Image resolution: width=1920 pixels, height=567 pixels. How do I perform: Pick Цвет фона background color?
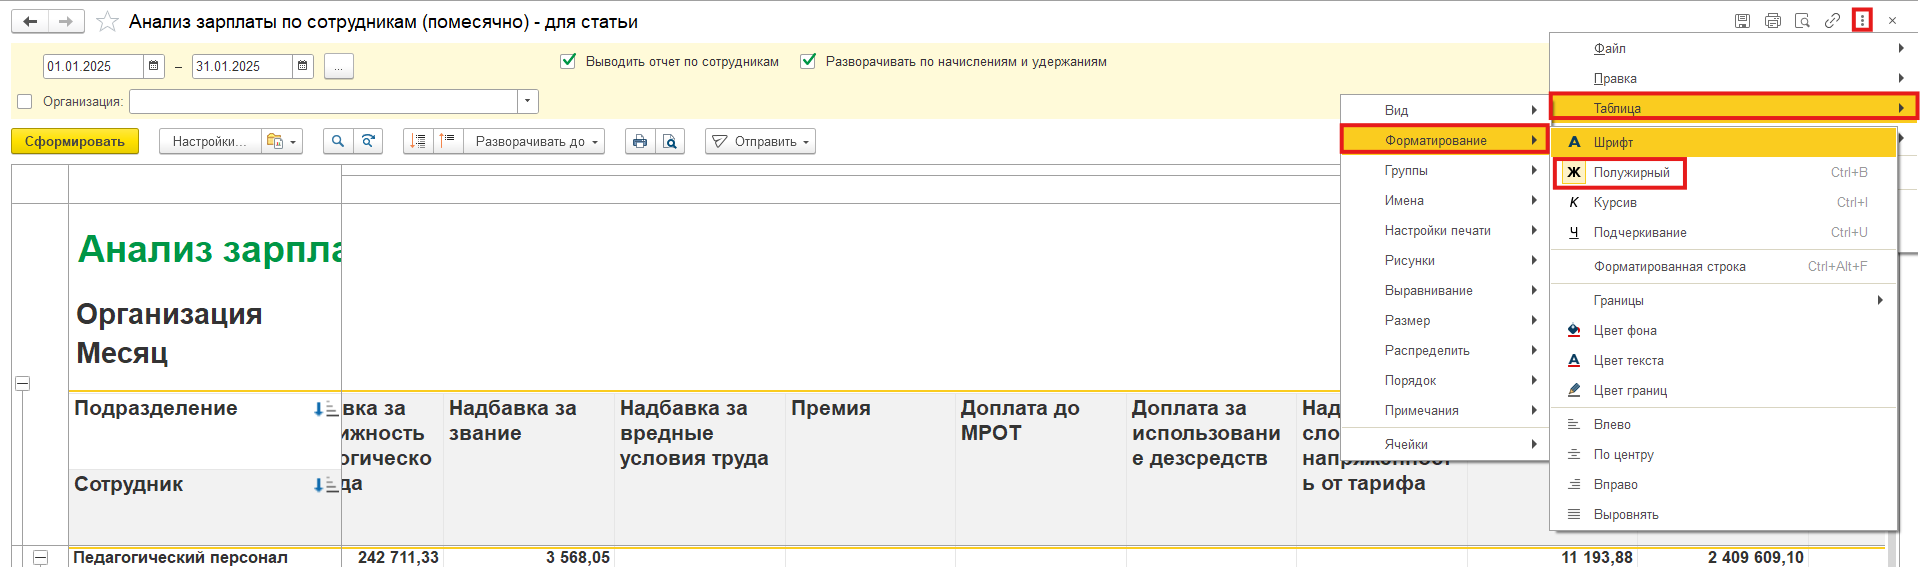(1724, 330)
